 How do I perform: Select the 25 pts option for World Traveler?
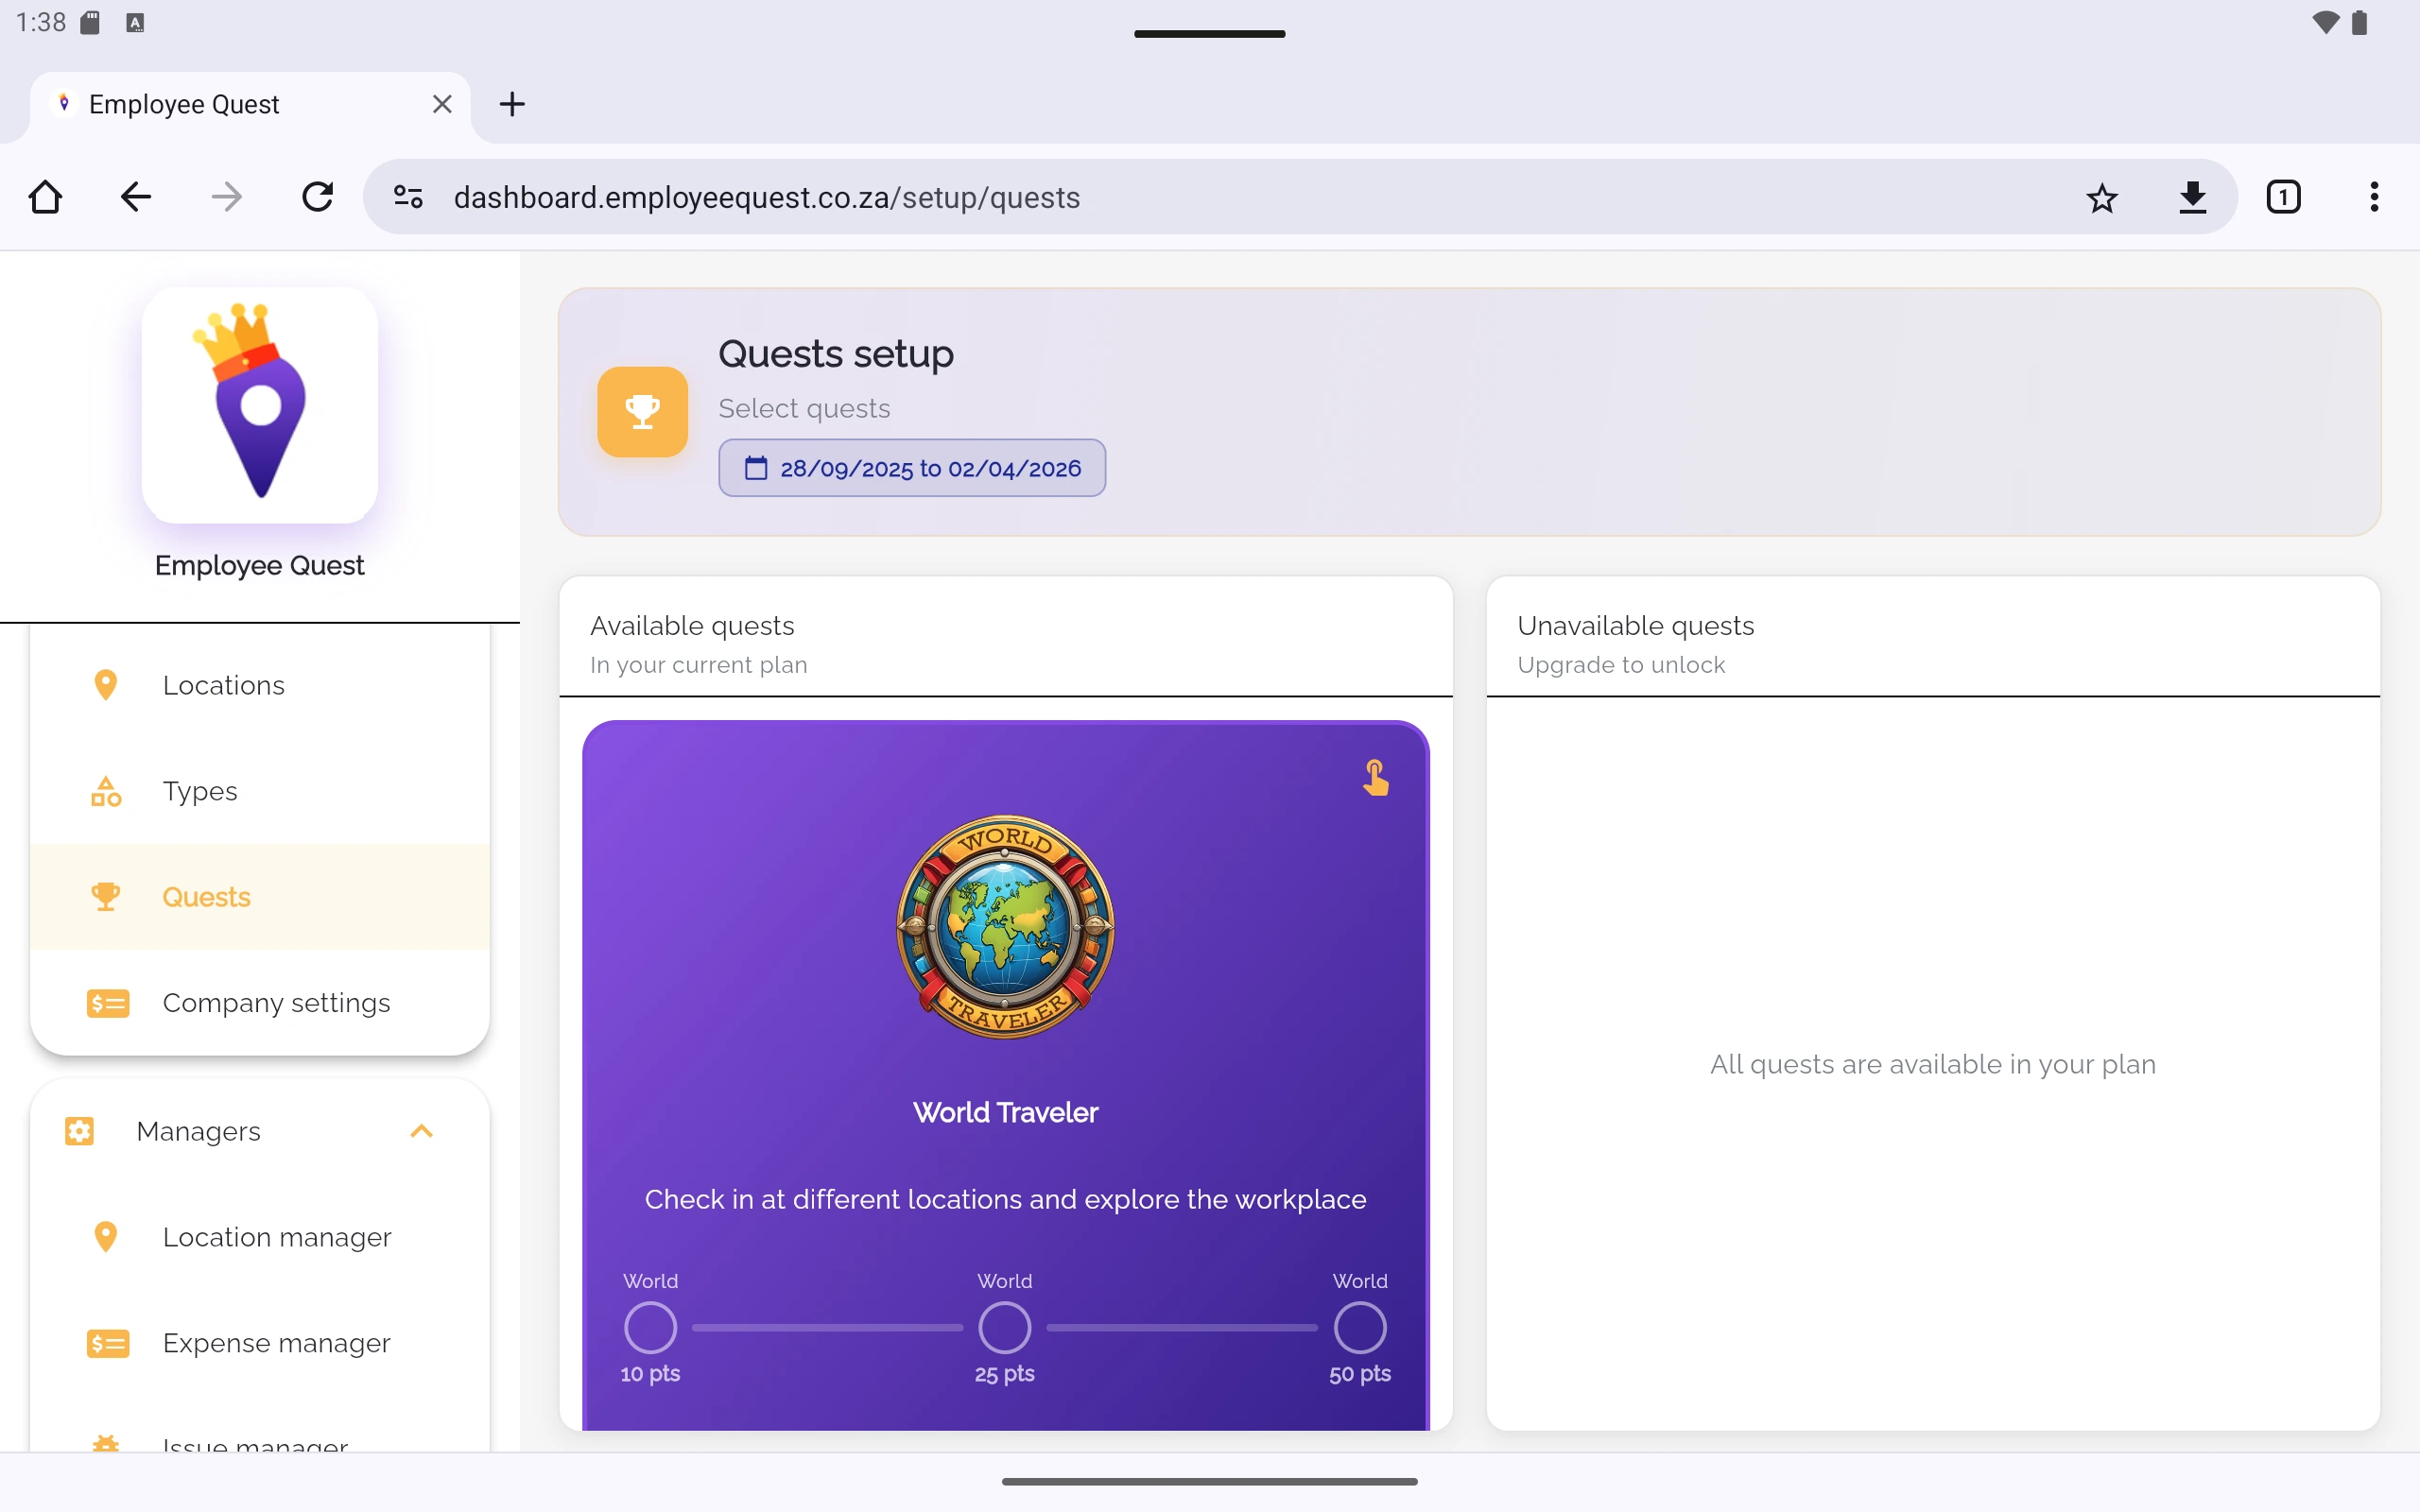tap(1004, 1327)
